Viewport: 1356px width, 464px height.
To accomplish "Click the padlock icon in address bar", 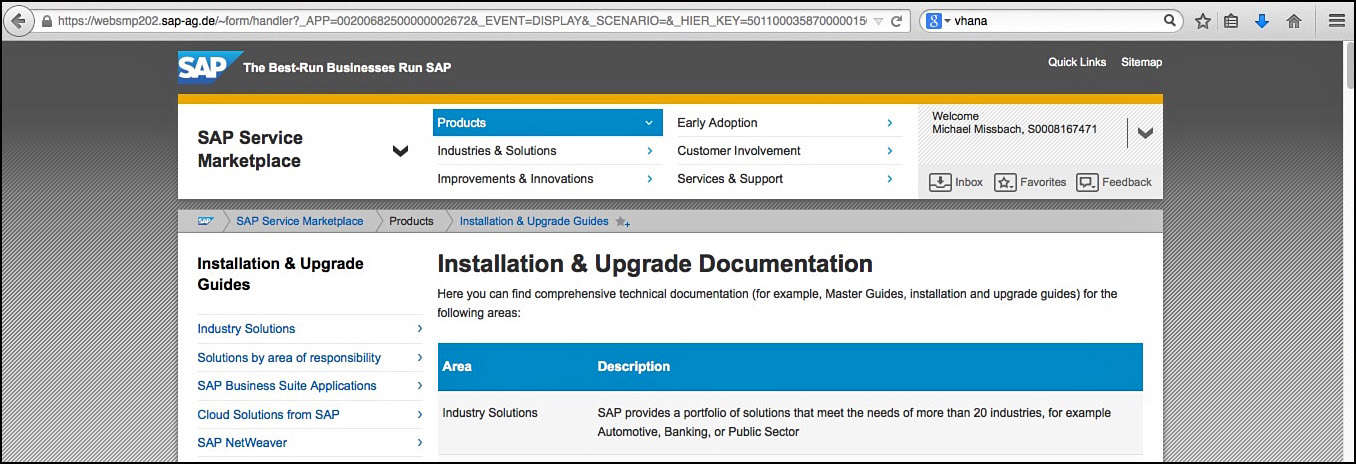I will (x=46, y=21).
